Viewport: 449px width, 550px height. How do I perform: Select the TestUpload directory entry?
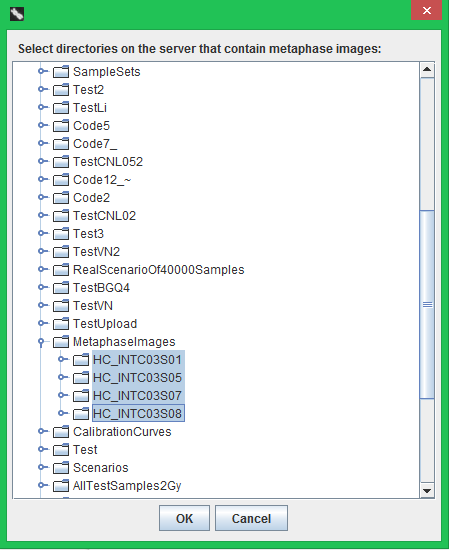105,324
